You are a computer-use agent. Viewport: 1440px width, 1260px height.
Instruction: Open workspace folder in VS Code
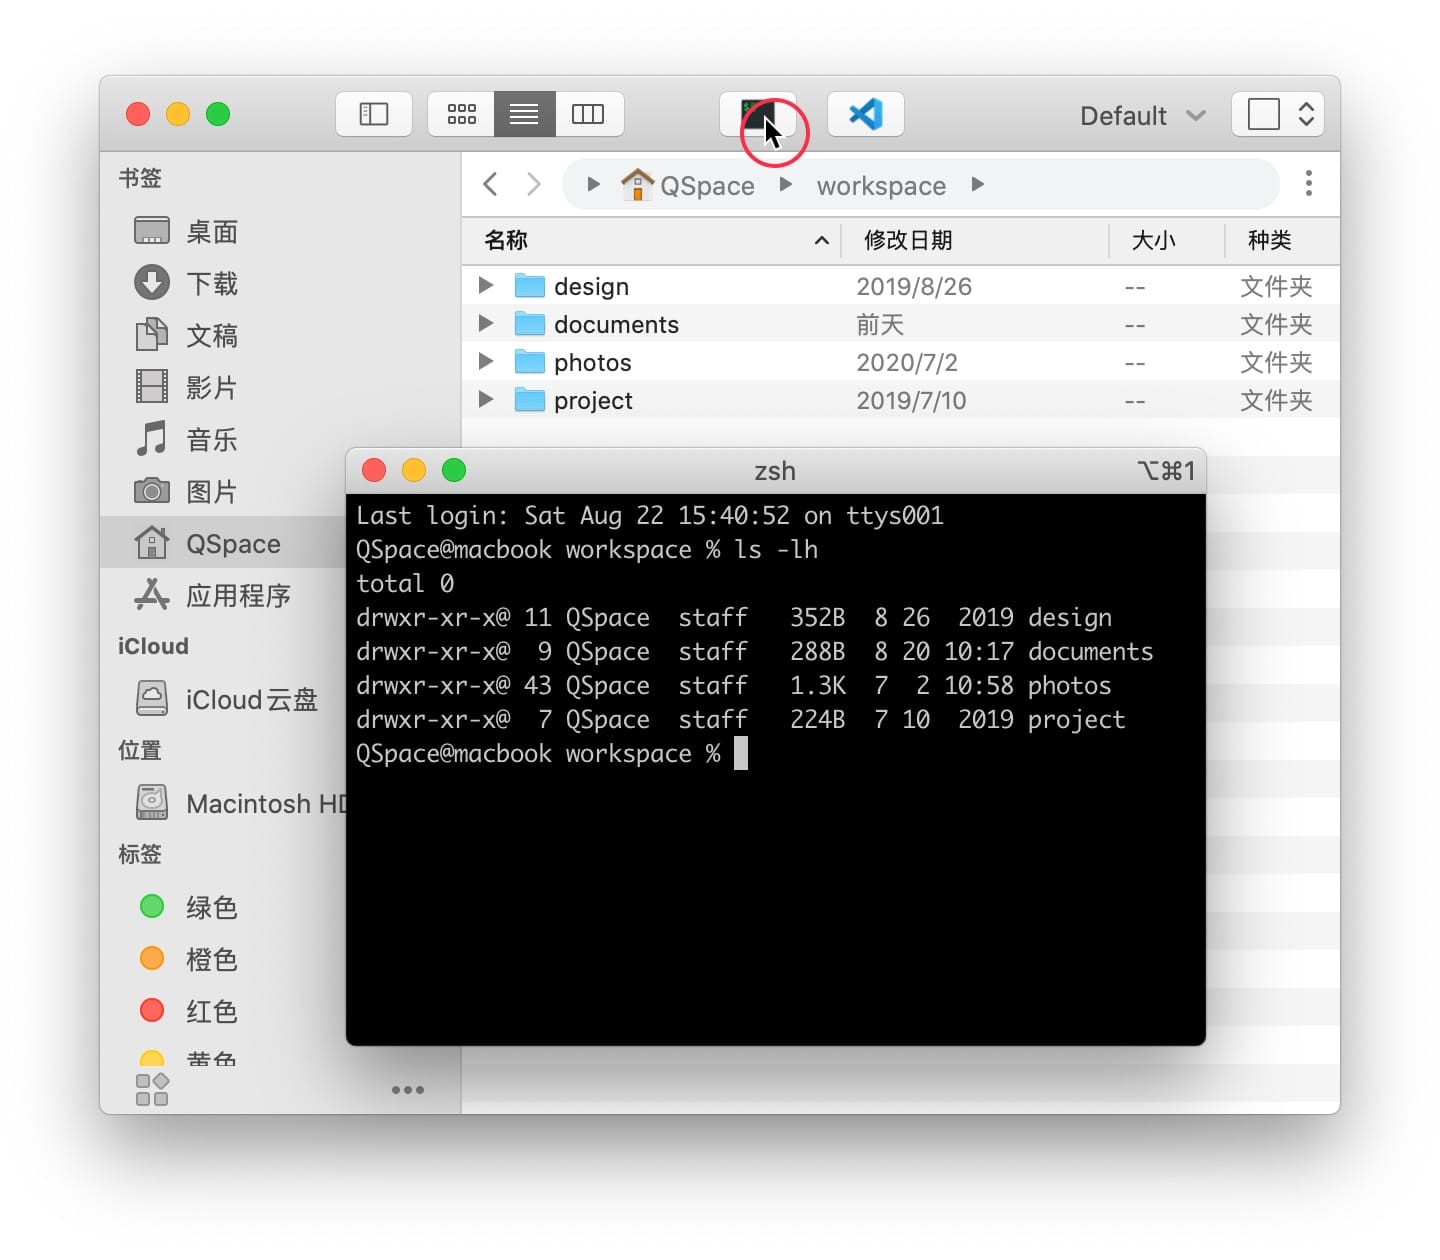click(865, 113)
